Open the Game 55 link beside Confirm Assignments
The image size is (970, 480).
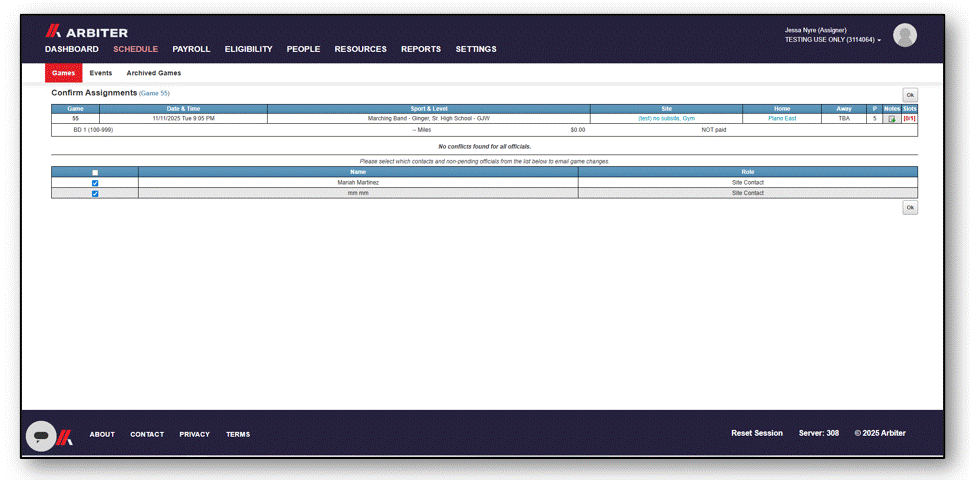tap(154, 93)
